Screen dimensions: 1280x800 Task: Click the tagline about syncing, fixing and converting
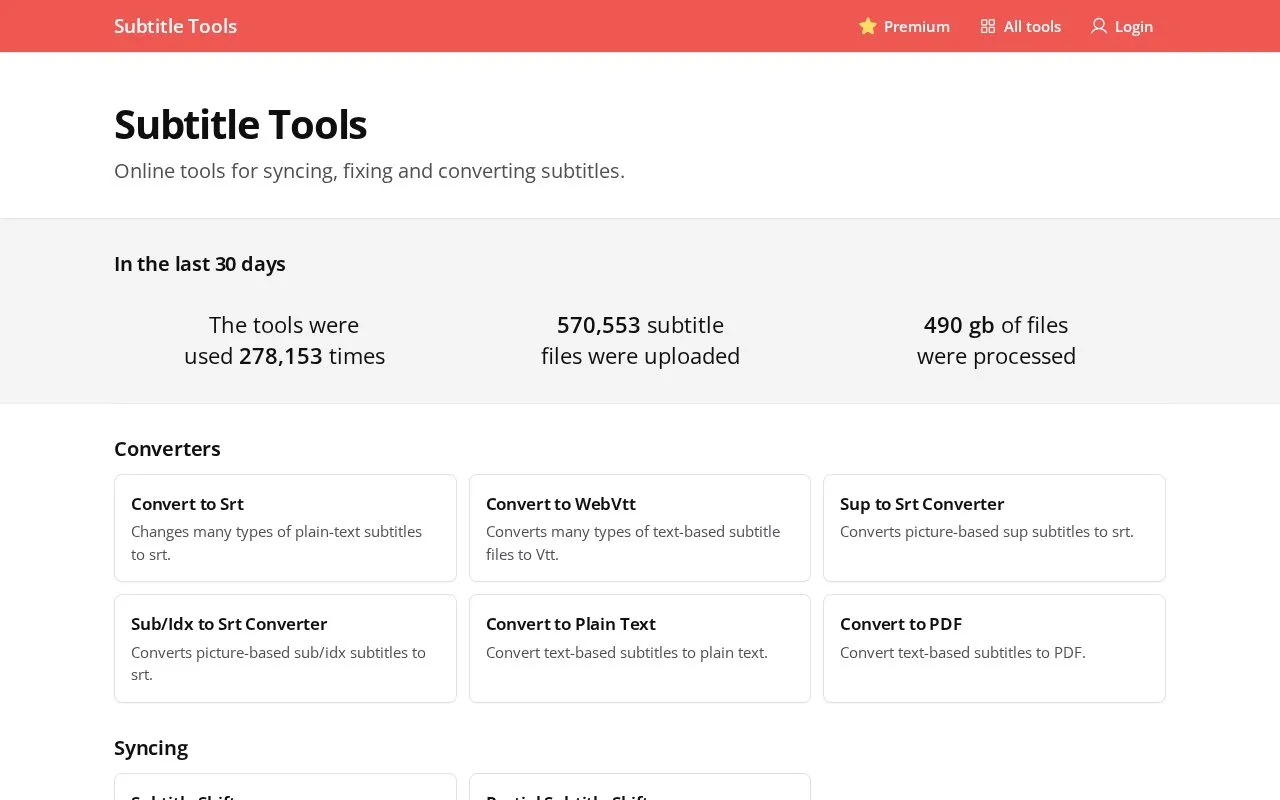coord(369,171)
